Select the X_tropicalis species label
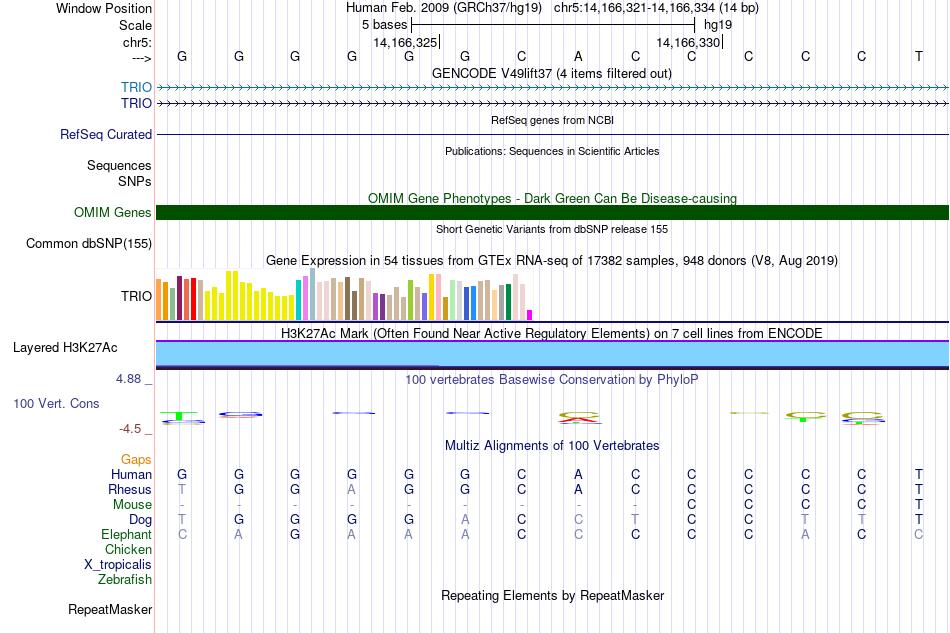Viewport: 950px width, 633px height. click(x=118, y=565)
